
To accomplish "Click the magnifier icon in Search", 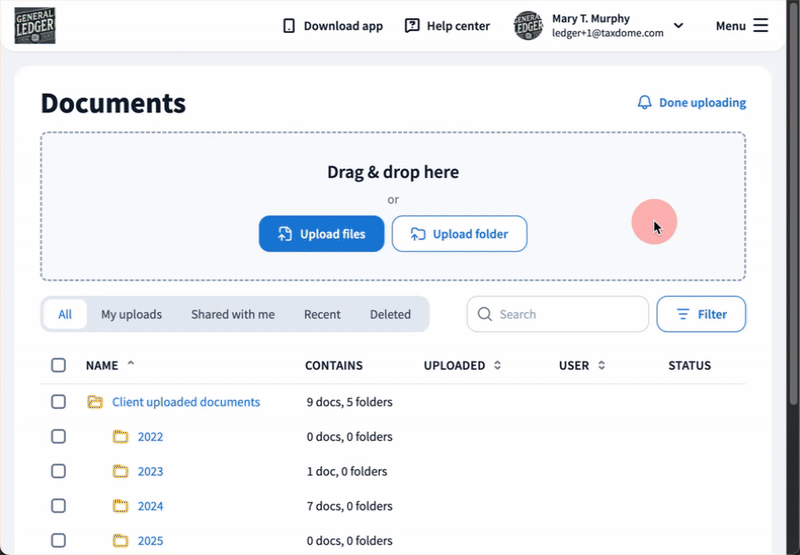I will [485, 314].
